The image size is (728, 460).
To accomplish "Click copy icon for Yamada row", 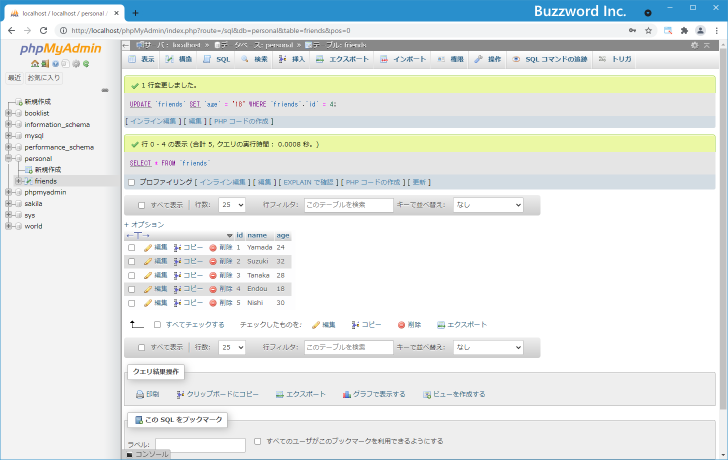I will (177, 247).
